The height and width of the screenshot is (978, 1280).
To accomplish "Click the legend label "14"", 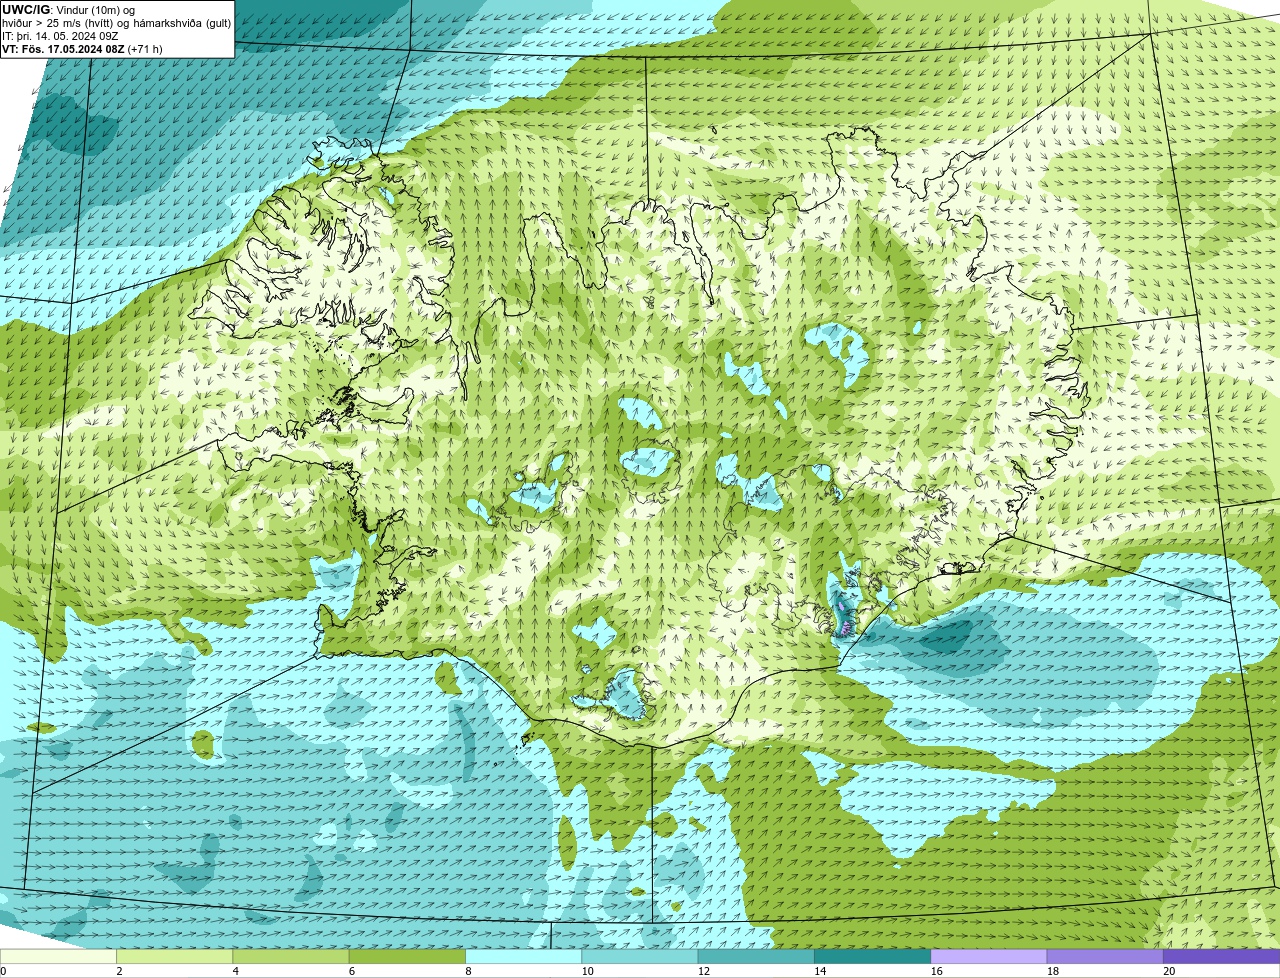I will tap(819, 971).
